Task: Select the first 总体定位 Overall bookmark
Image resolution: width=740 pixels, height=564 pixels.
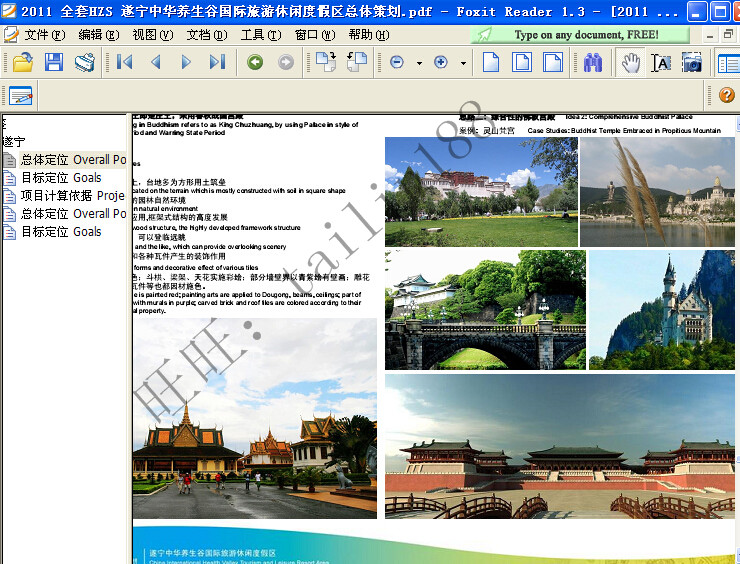Action: point(74,160)
